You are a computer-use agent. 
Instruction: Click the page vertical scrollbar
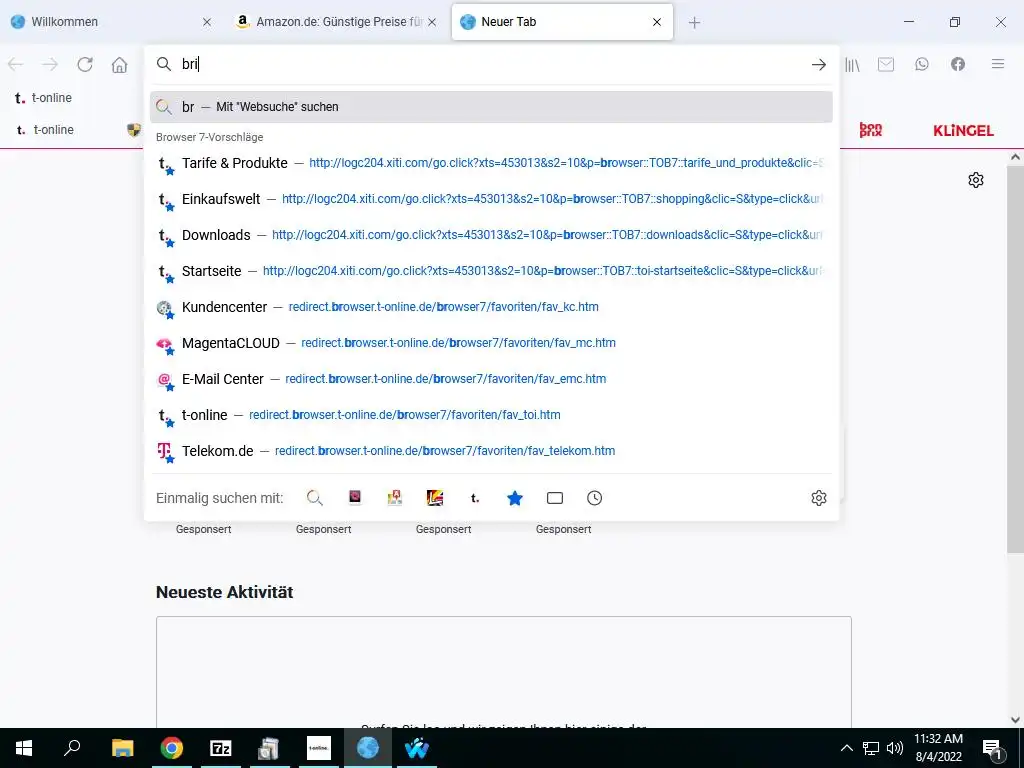1015,359
